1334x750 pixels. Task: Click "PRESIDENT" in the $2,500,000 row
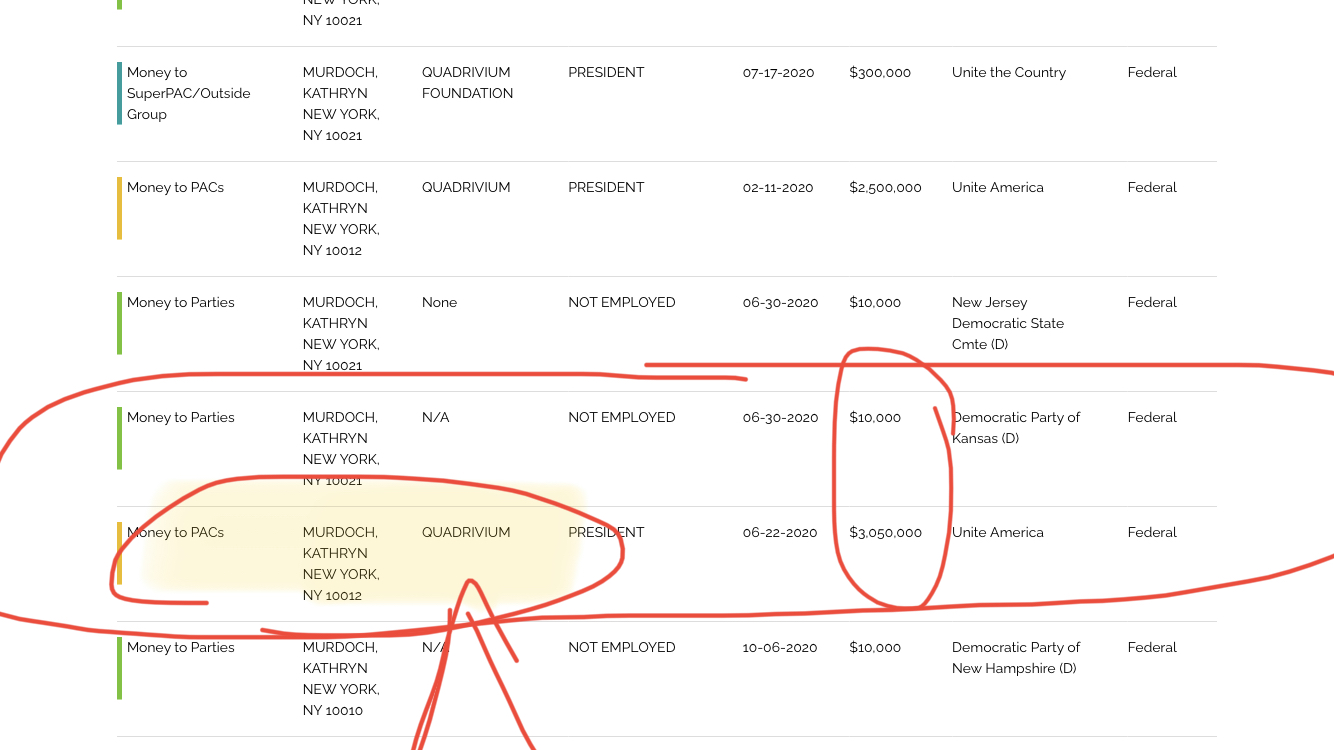pyautogui.click(x=606, y=188)
